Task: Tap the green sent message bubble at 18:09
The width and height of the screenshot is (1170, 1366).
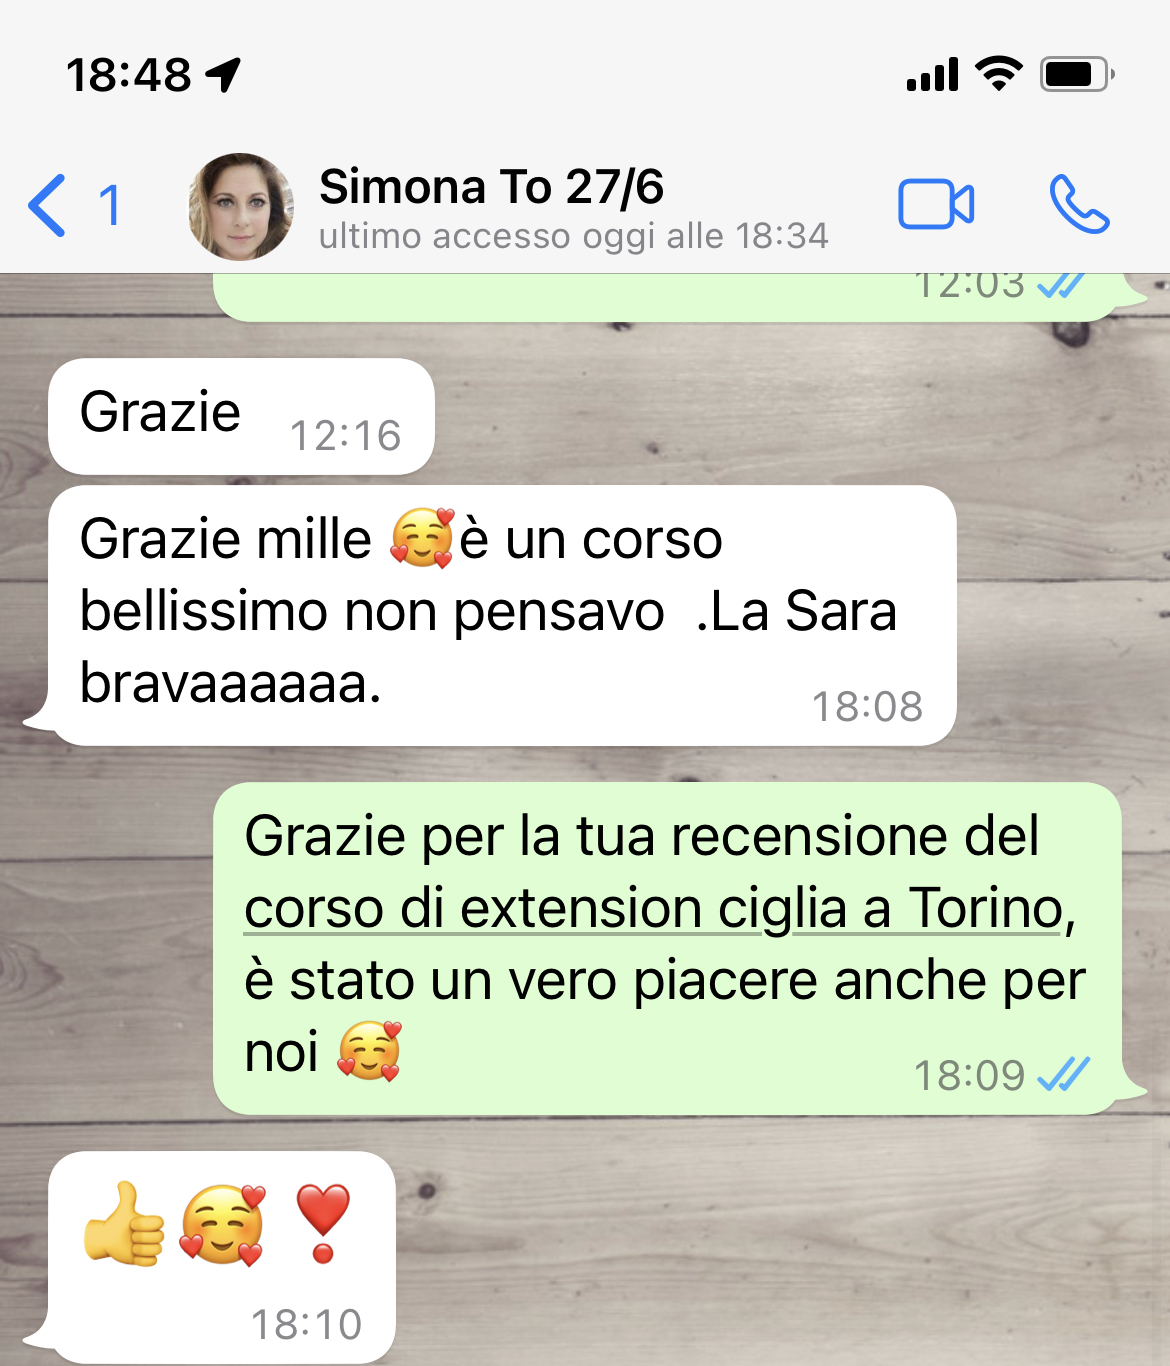Action: [x=667, y=948]
